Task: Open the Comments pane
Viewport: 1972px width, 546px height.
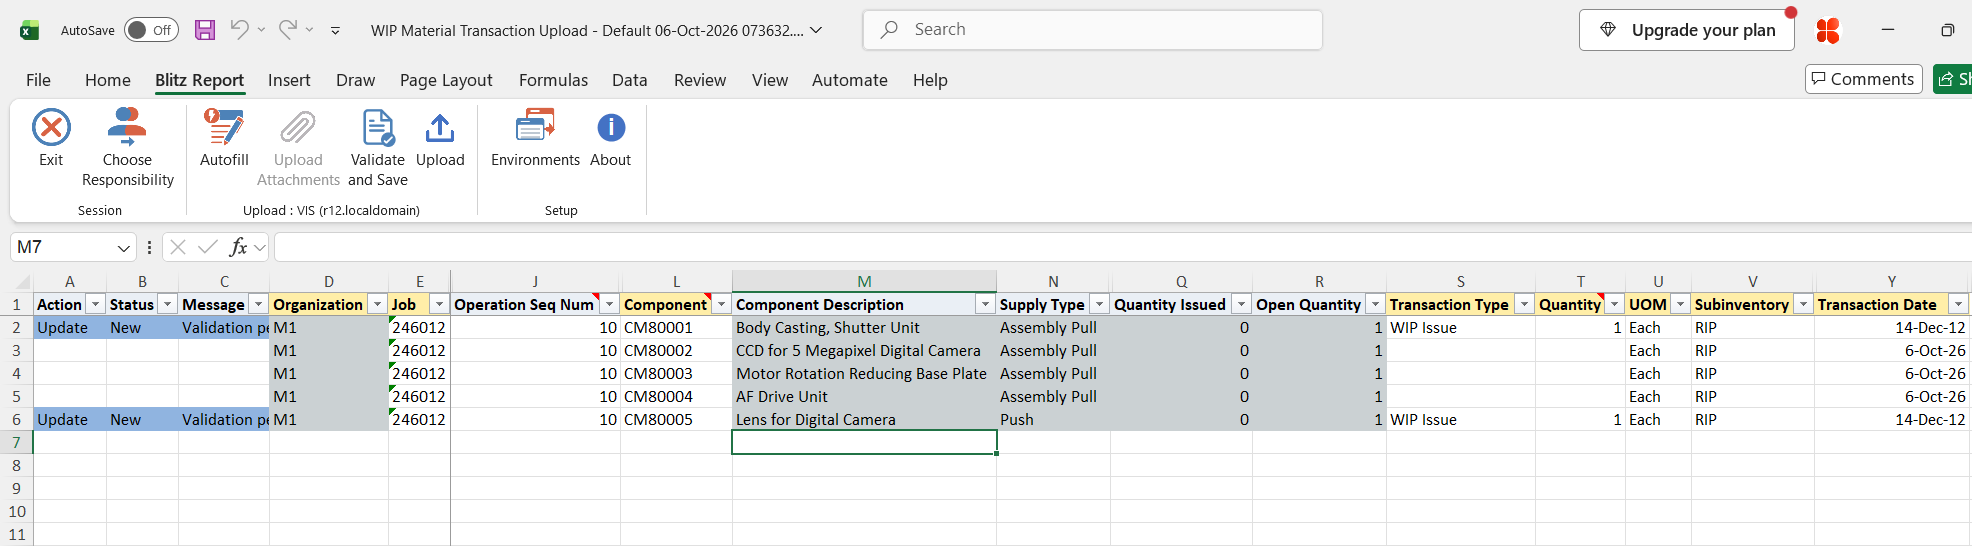Action: tap(1864, 79)
